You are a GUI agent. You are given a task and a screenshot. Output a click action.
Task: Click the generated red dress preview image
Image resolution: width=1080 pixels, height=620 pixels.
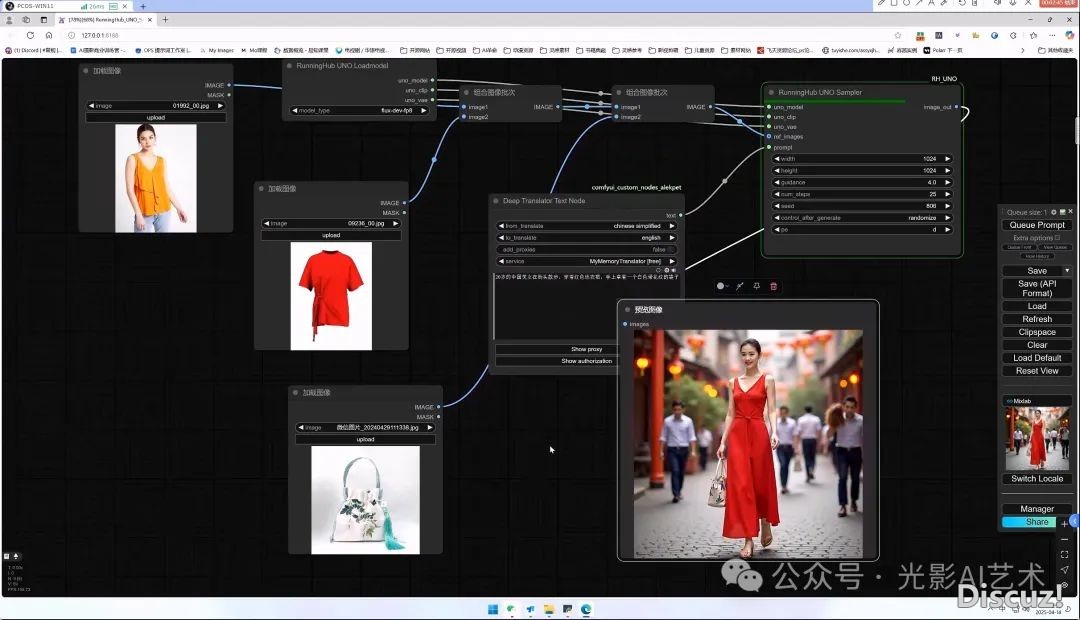pyautogui.click(x=748, y=444)
